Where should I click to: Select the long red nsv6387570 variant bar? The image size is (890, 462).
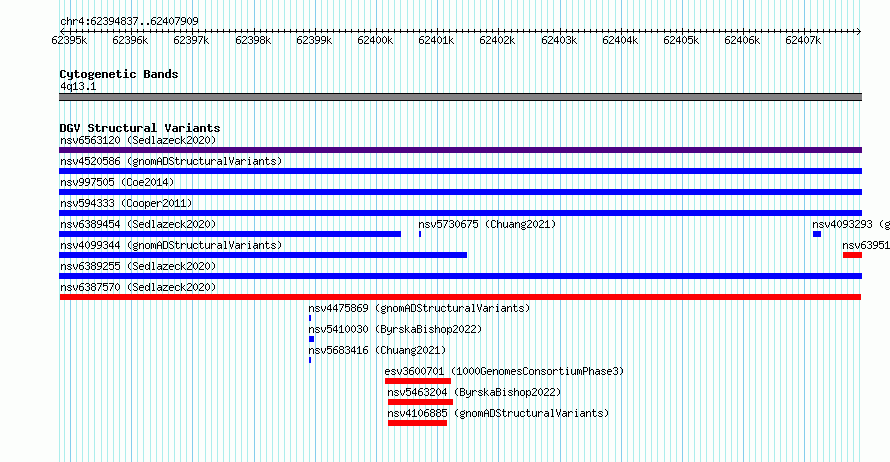pos(460,297)
